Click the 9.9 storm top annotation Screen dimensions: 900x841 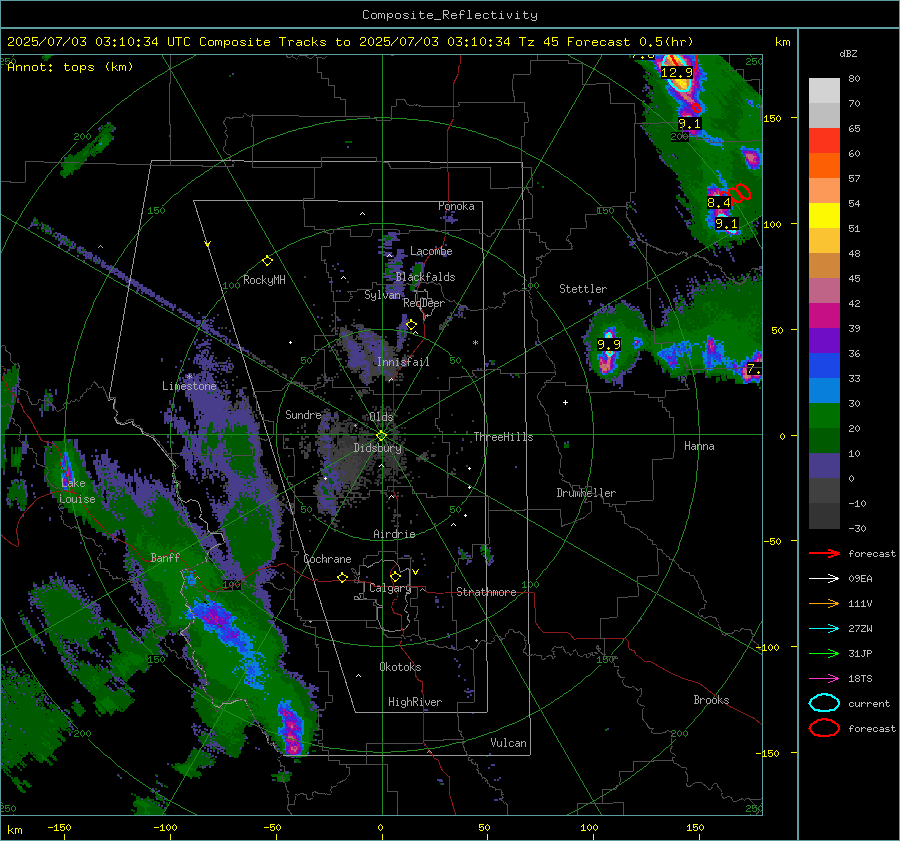point(609,344)
